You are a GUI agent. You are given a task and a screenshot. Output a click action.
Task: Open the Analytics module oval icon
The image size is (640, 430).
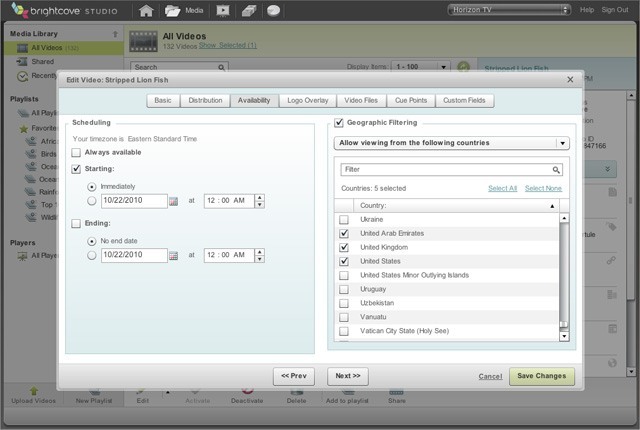tap(273, 11)
